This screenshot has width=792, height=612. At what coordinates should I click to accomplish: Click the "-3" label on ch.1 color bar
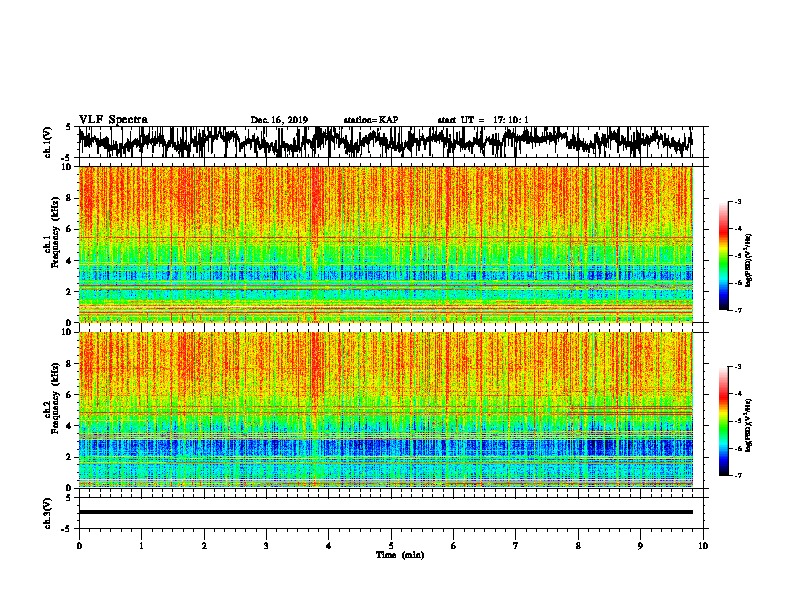click(x=737, y=201)
